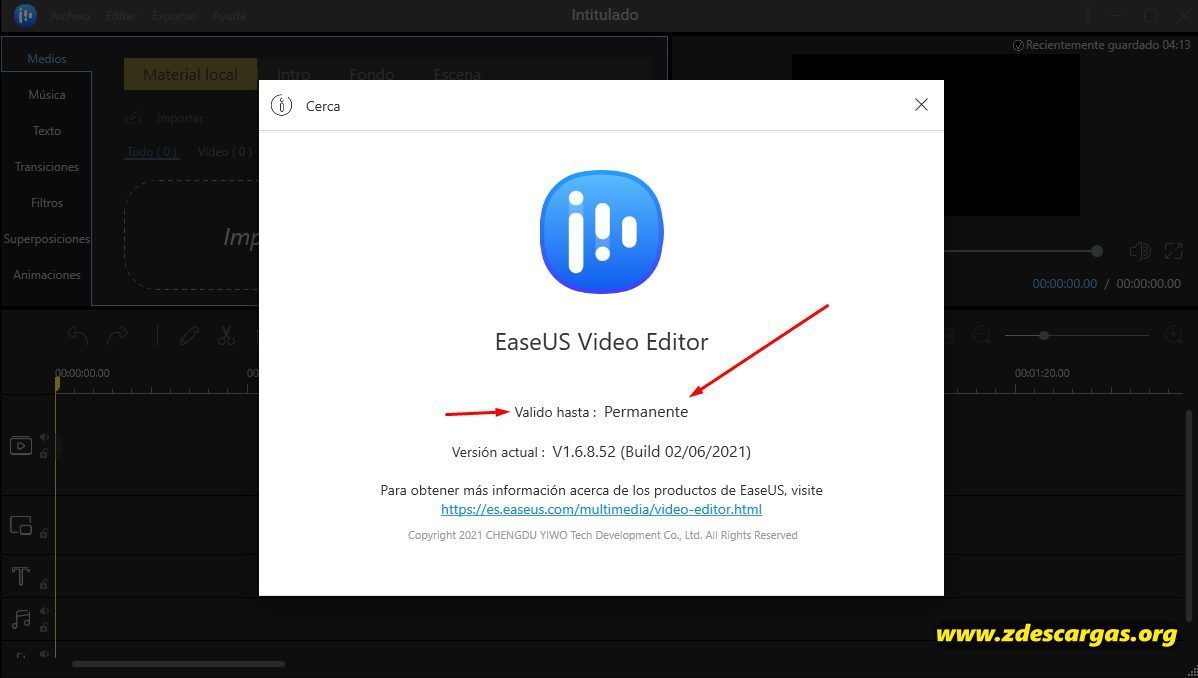Switch to the Filtros tab
Image resolution: width=1198 pixels, height=678 pixels.
(x=47, y=203)
